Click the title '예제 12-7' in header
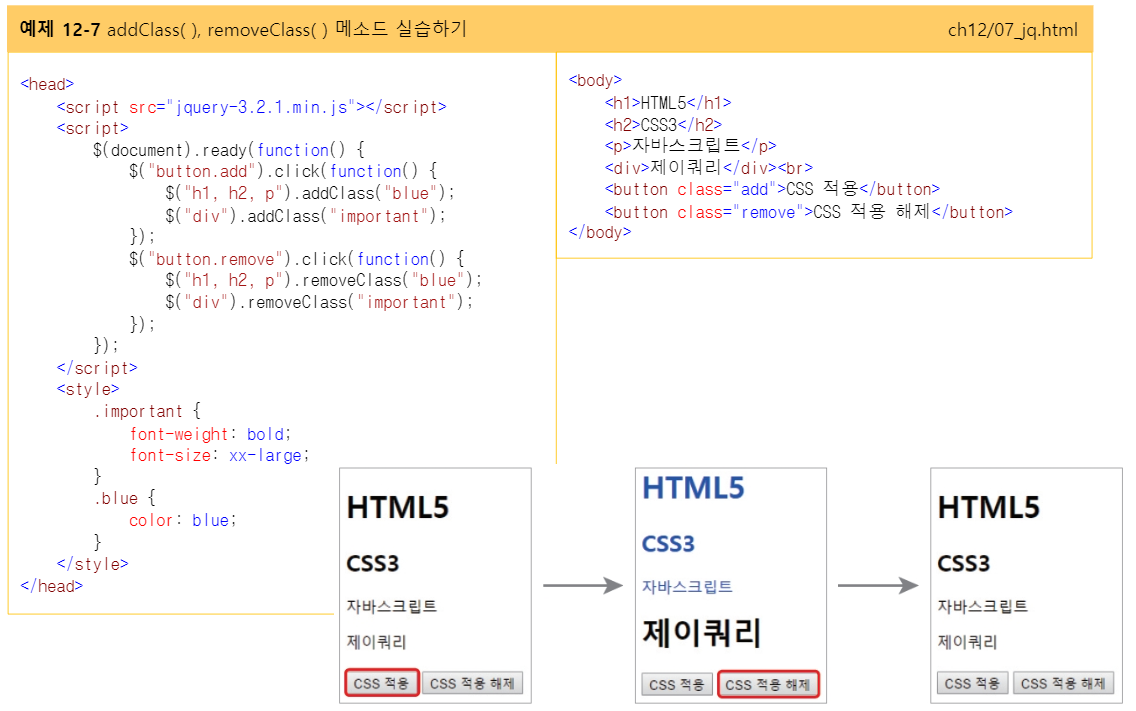The image size is (1136, 711). pyautogui.click(x=59, y=29)
